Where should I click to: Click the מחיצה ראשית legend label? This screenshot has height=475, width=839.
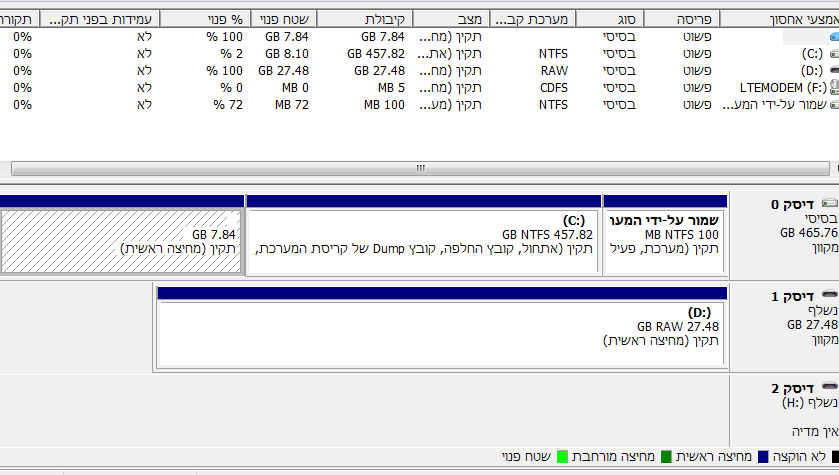click(714, 457)
